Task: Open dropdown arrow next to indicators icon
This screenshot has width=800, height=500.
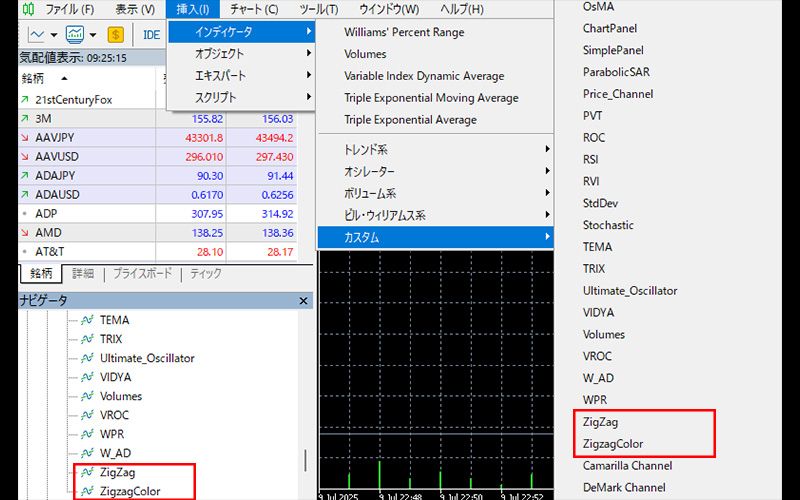Action: [x=93, y=34]
